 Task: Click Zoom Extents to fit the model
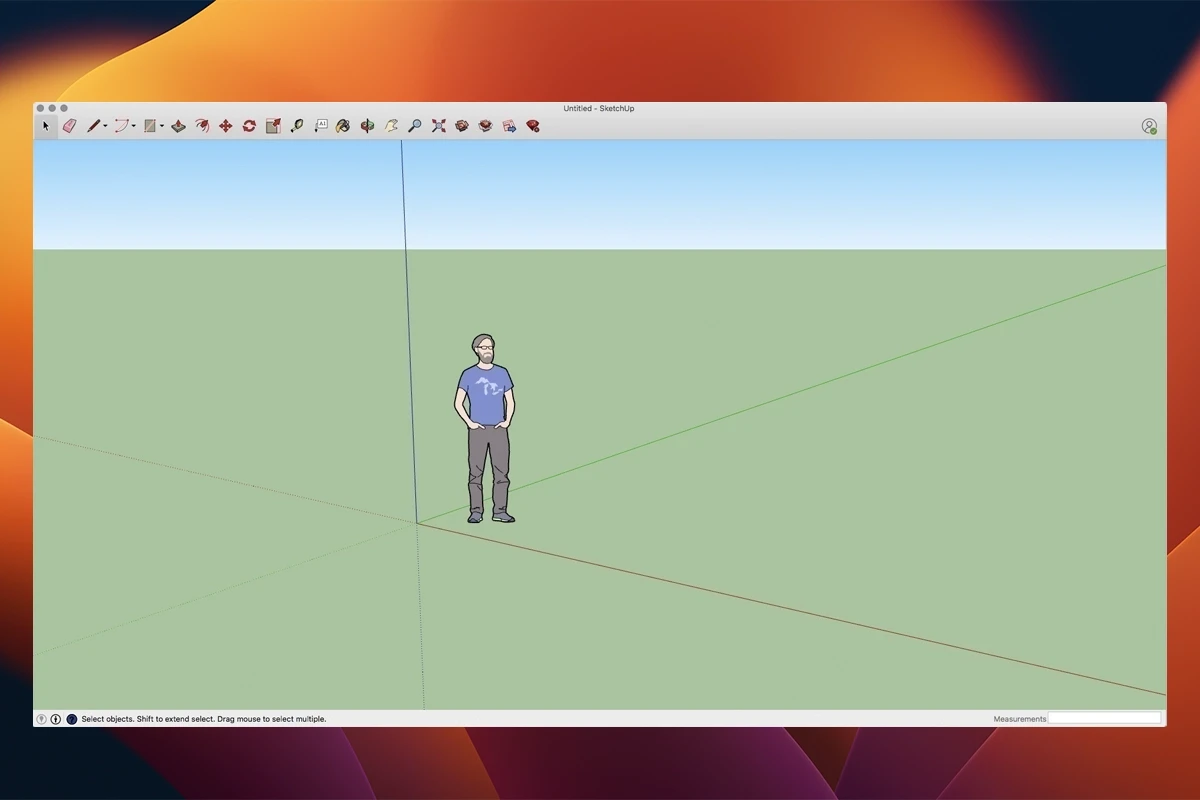pyautogui.click(x=440, y=125)
